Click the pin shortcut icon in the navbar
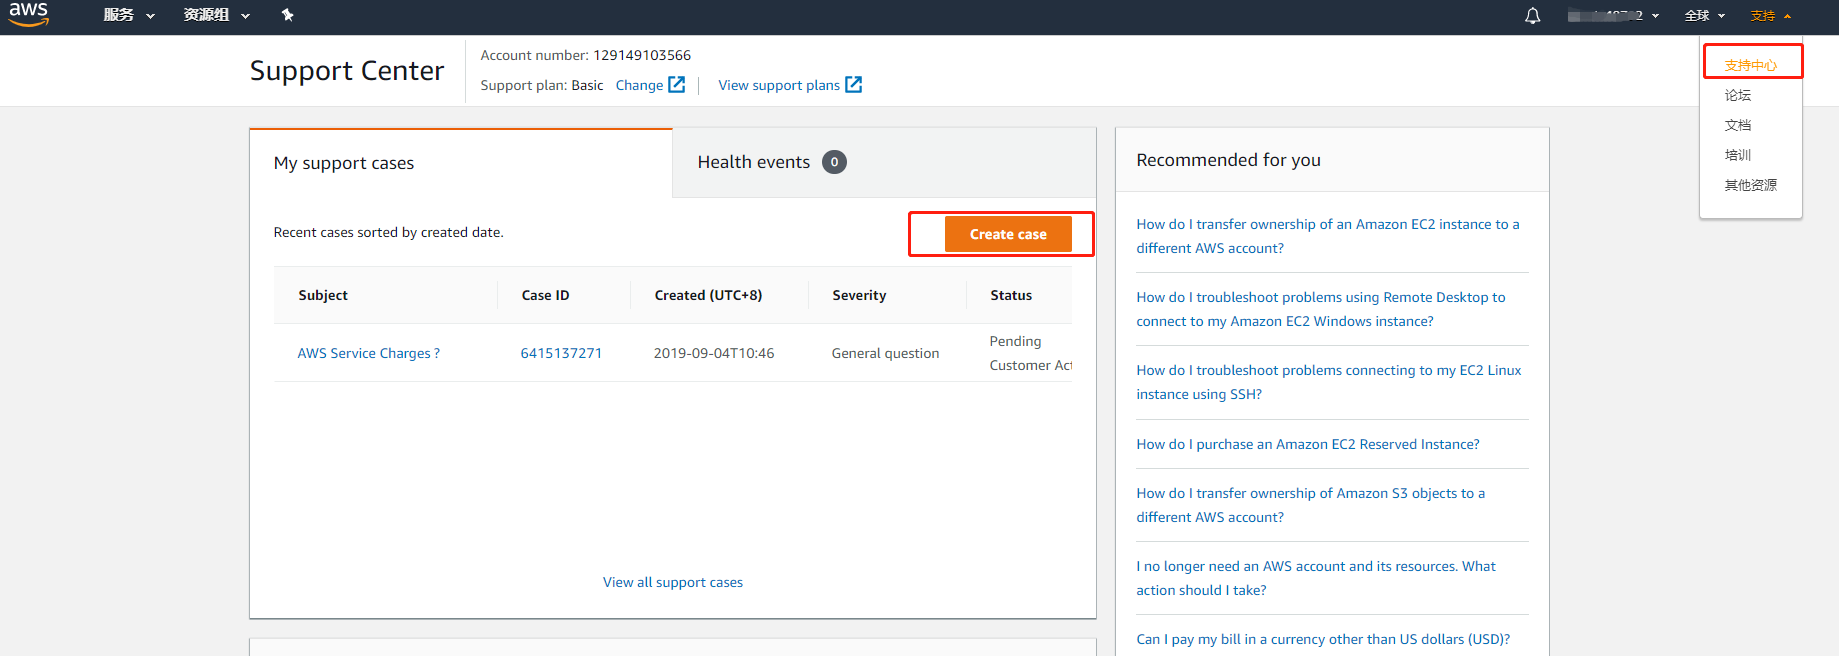The image size is (1839, 656). point(288,15)
